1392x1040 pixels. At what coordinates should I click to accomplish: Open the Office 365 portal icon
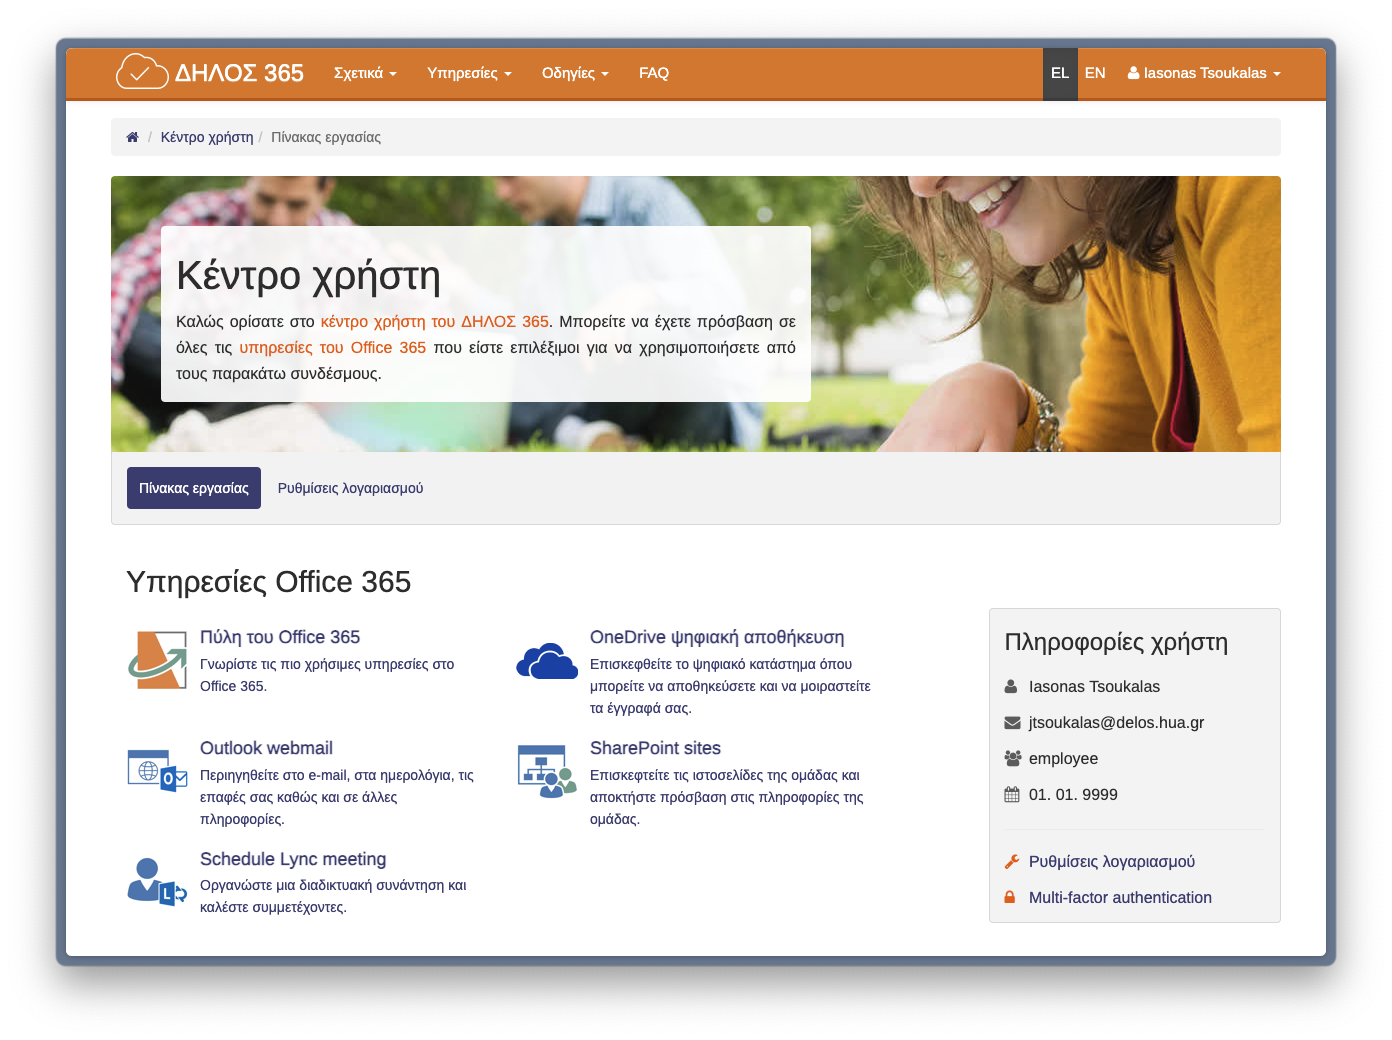[x=158, y=660]
